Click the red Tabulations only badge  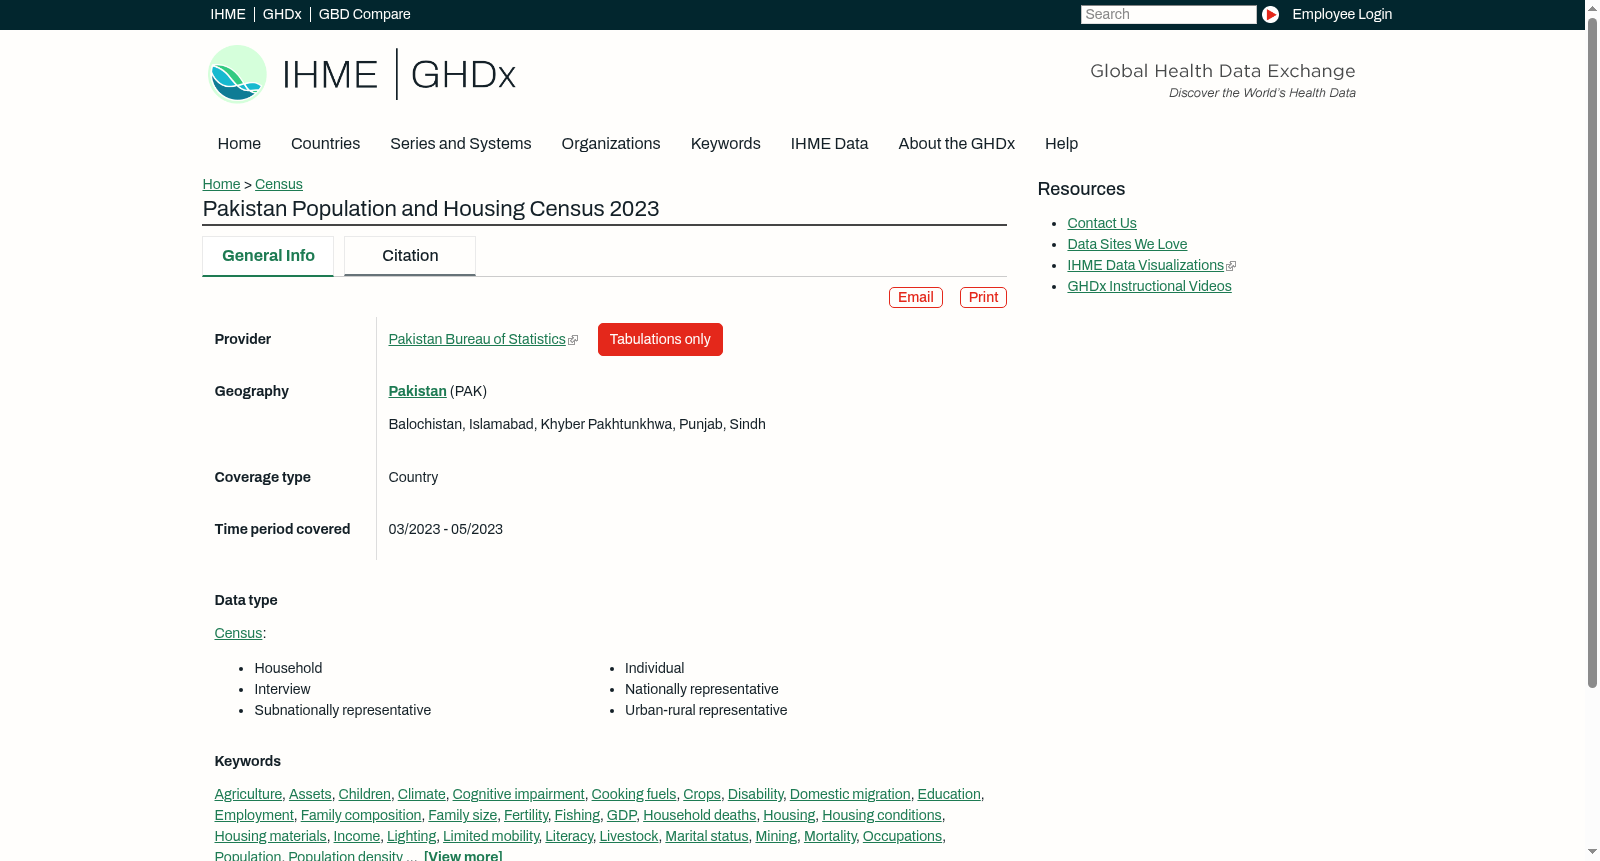pyautogui.click(x=660, y=339)
